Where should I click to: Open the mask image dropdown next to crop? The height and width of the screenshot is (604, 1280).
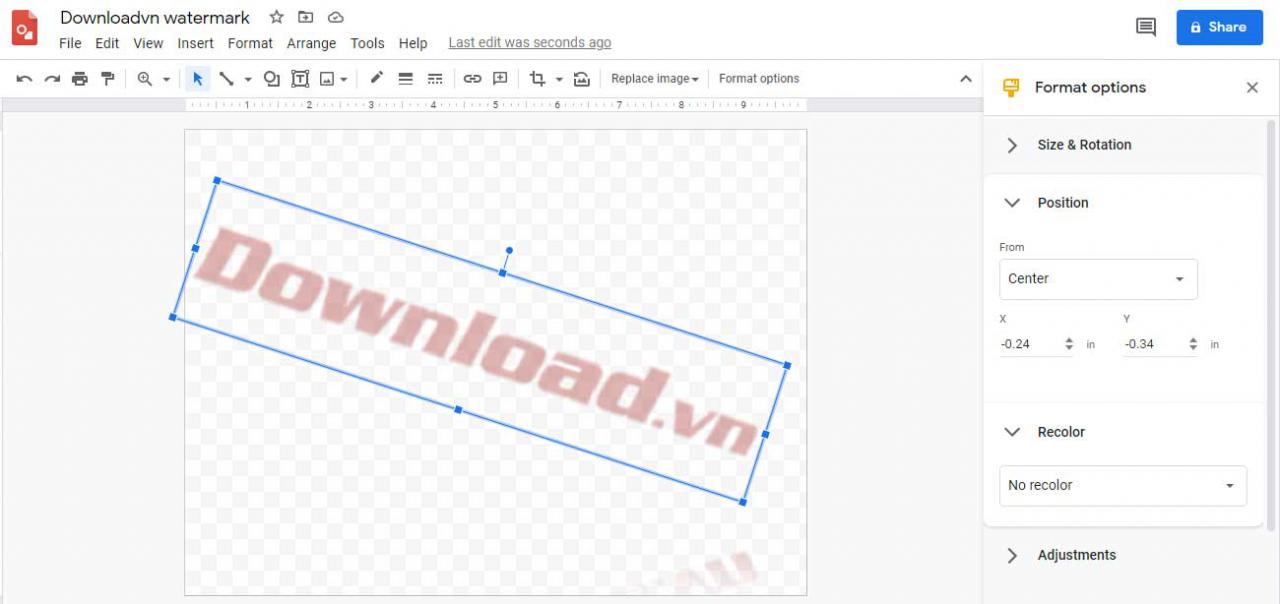coord(559,79)
